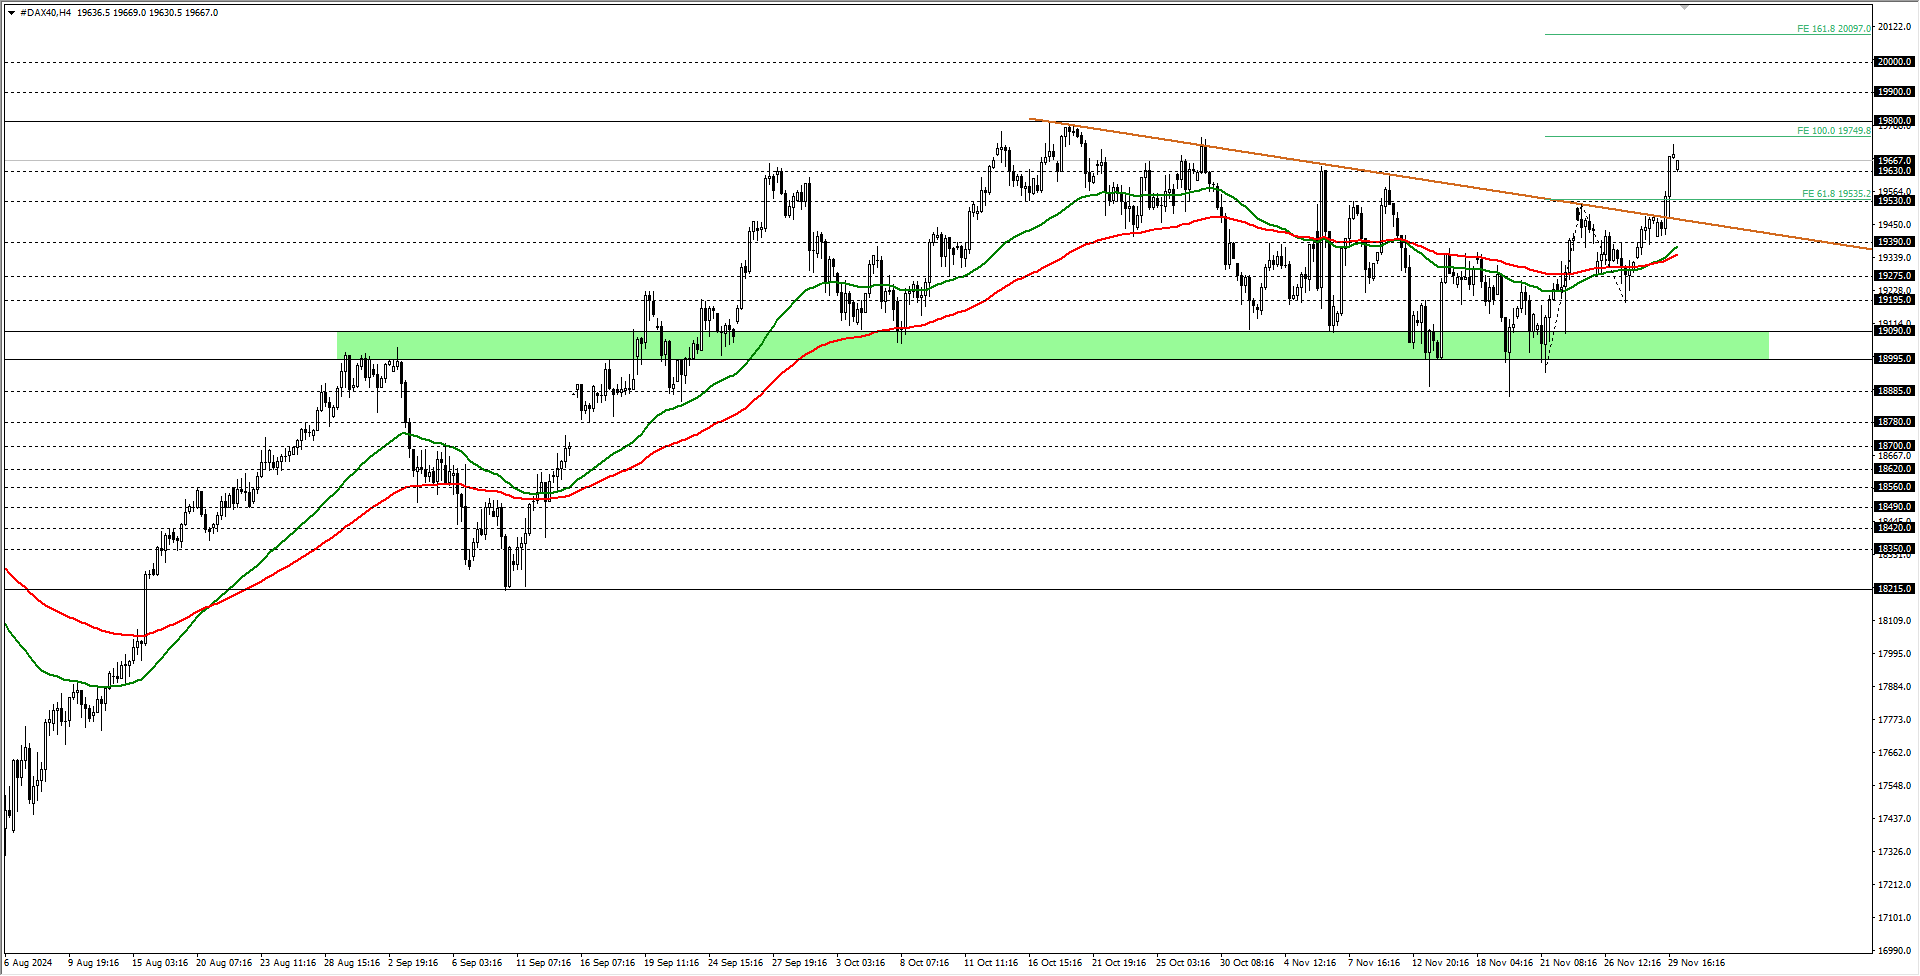Click the triangle beside the #DAX40,H4 title
Viewport: 1920px width, 976px height.
tap(11, 13)
